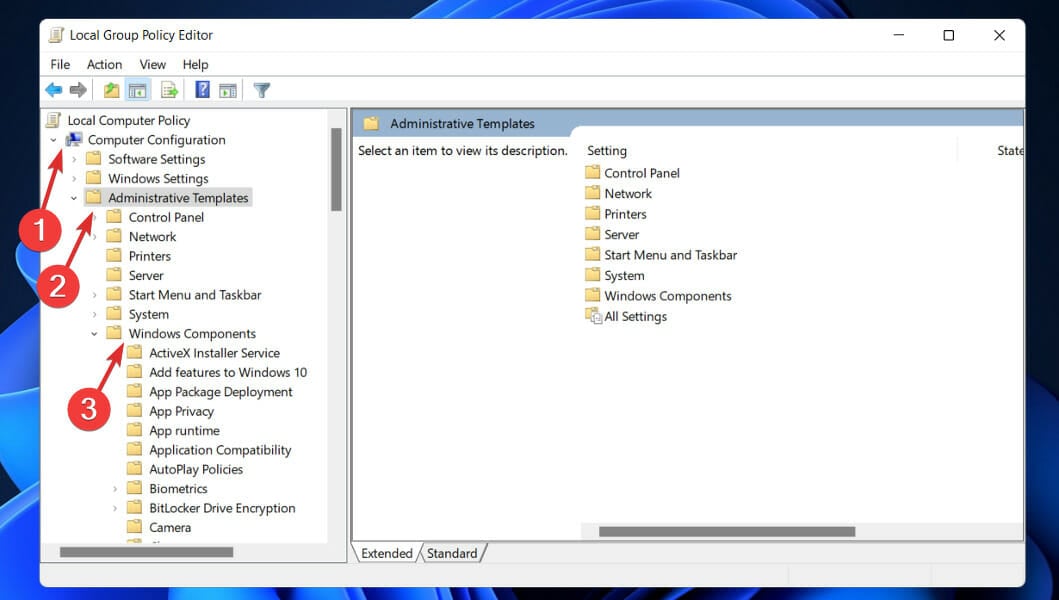Select Application Compatibility tree item
Viewport: 1059px width, 600px height.
(x=220, y=450)
